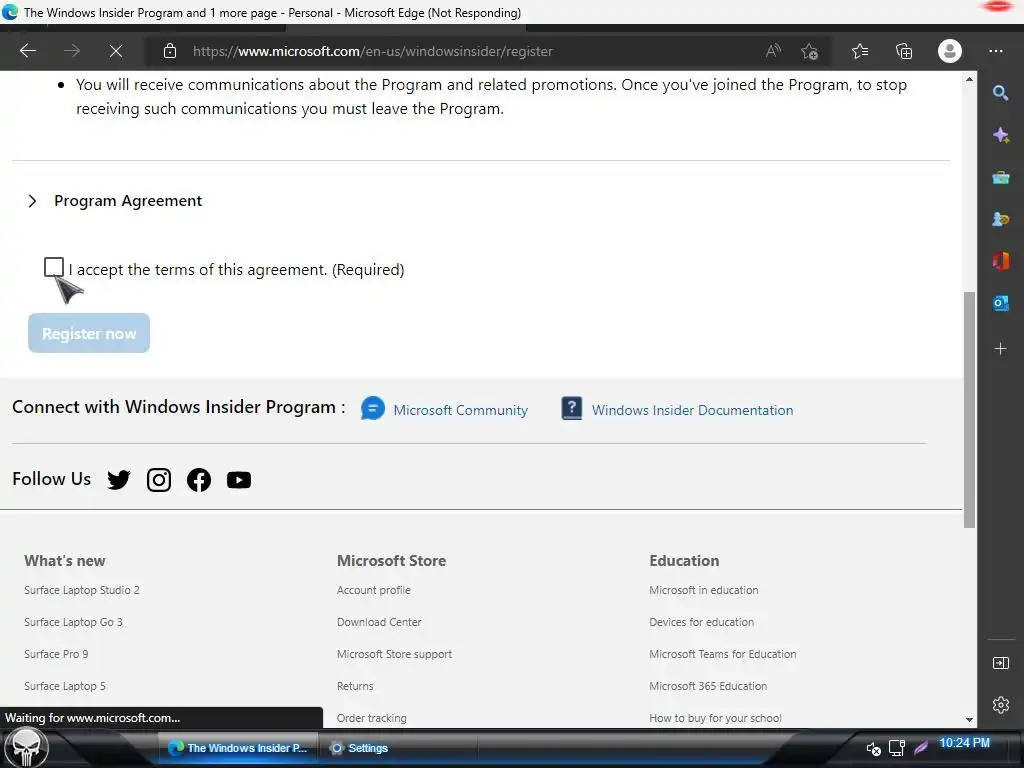Go back with the browser back arrow
The width and height of the screenshot is (1024, 768).
tap(28, 51)
